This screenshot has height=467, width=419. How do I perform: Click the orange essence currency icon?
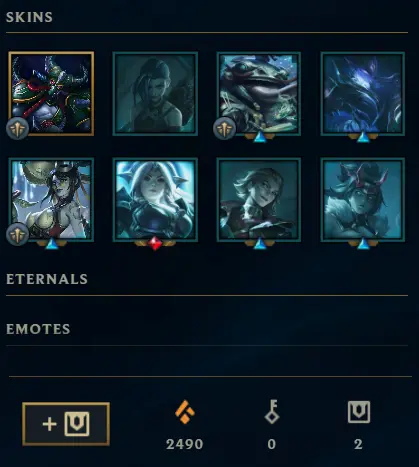pos(185,412)
